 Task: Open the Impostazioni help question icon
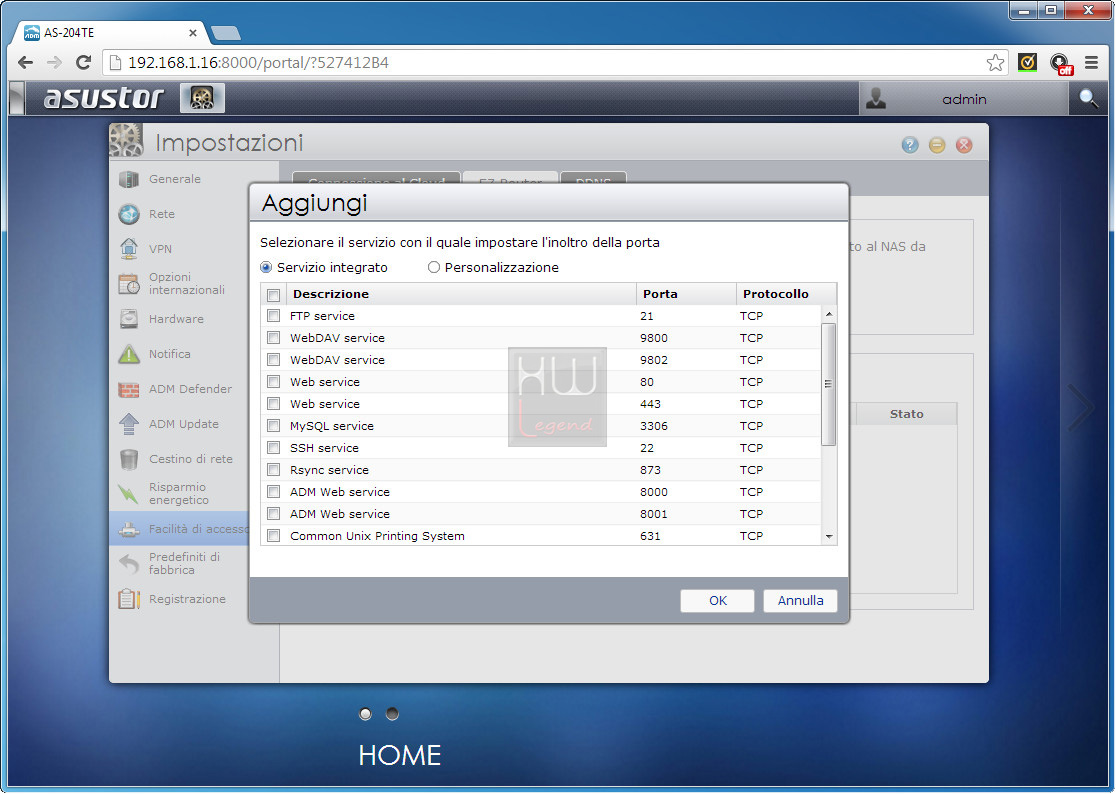pyautogui.click(x=910, y=145)
